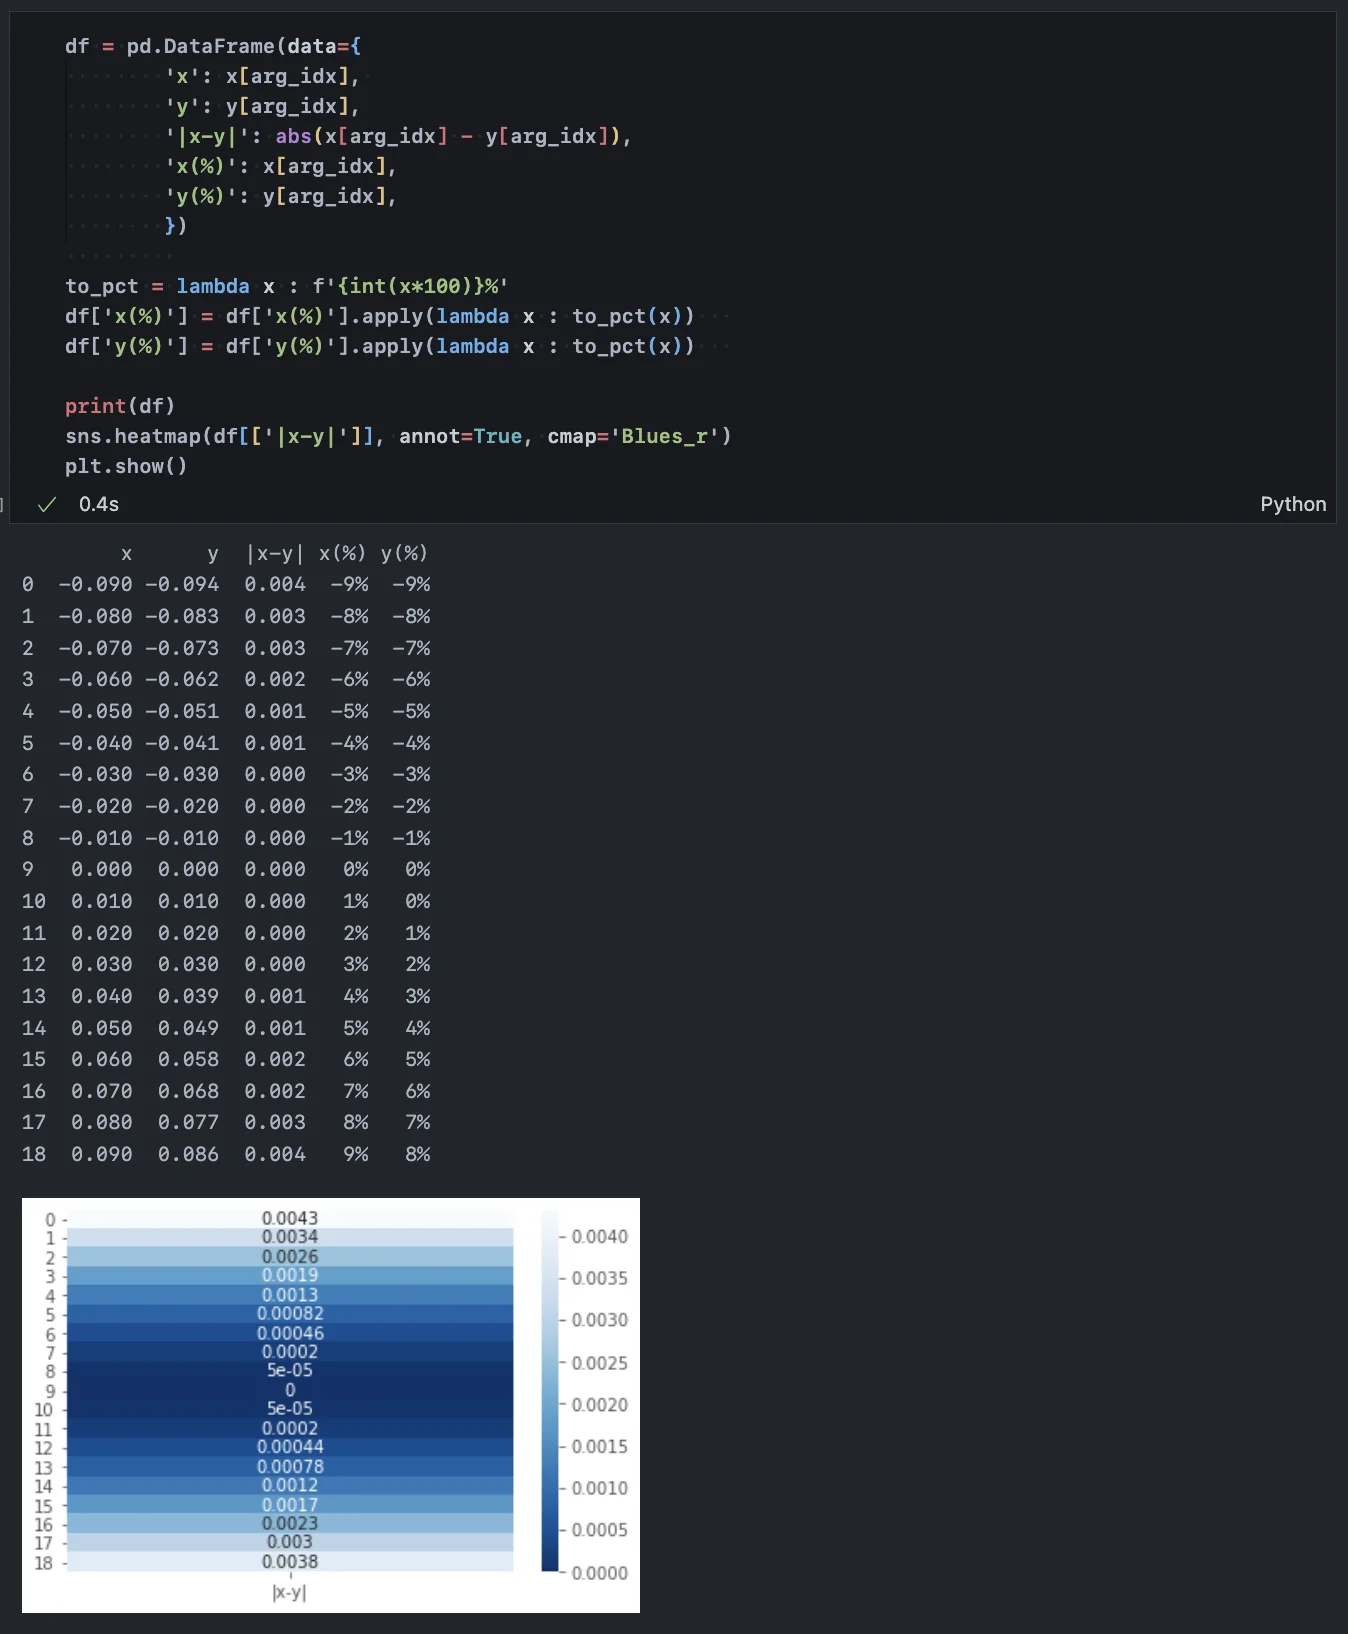Screen dimensions: 1348x1634
Task: Click the green cell execution success checkmark
Action: (46, 505)
